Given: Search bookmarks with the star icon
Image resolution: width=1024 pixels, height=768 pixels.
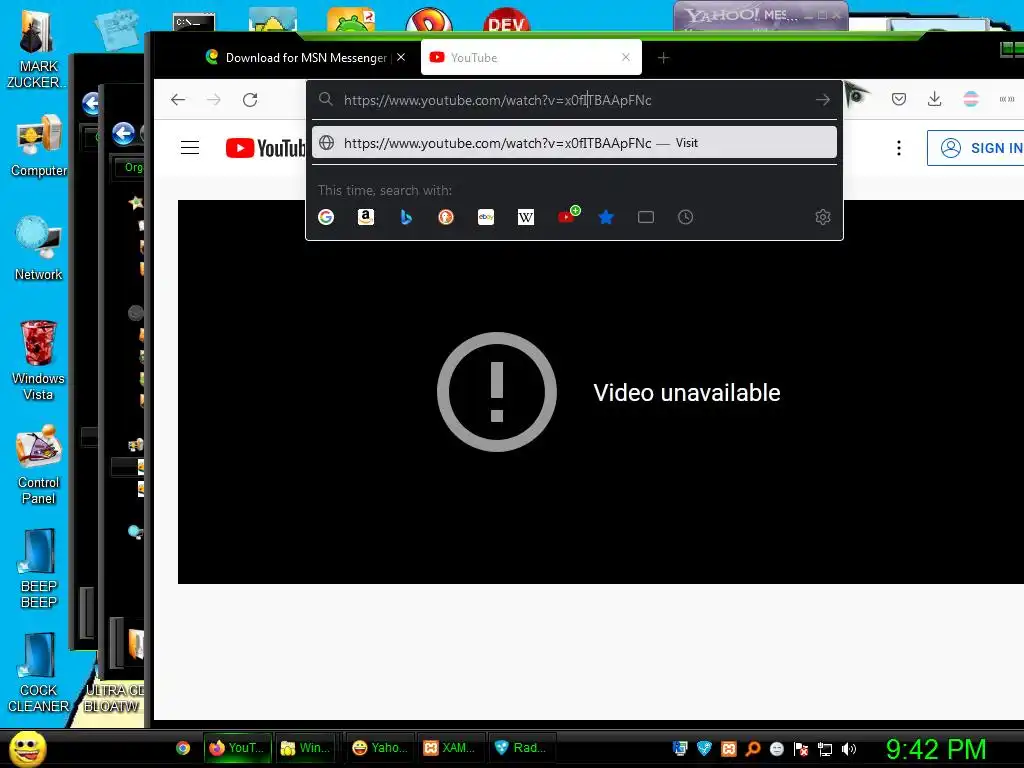Looking at the screenshot, I should click(x=606, y=217).
